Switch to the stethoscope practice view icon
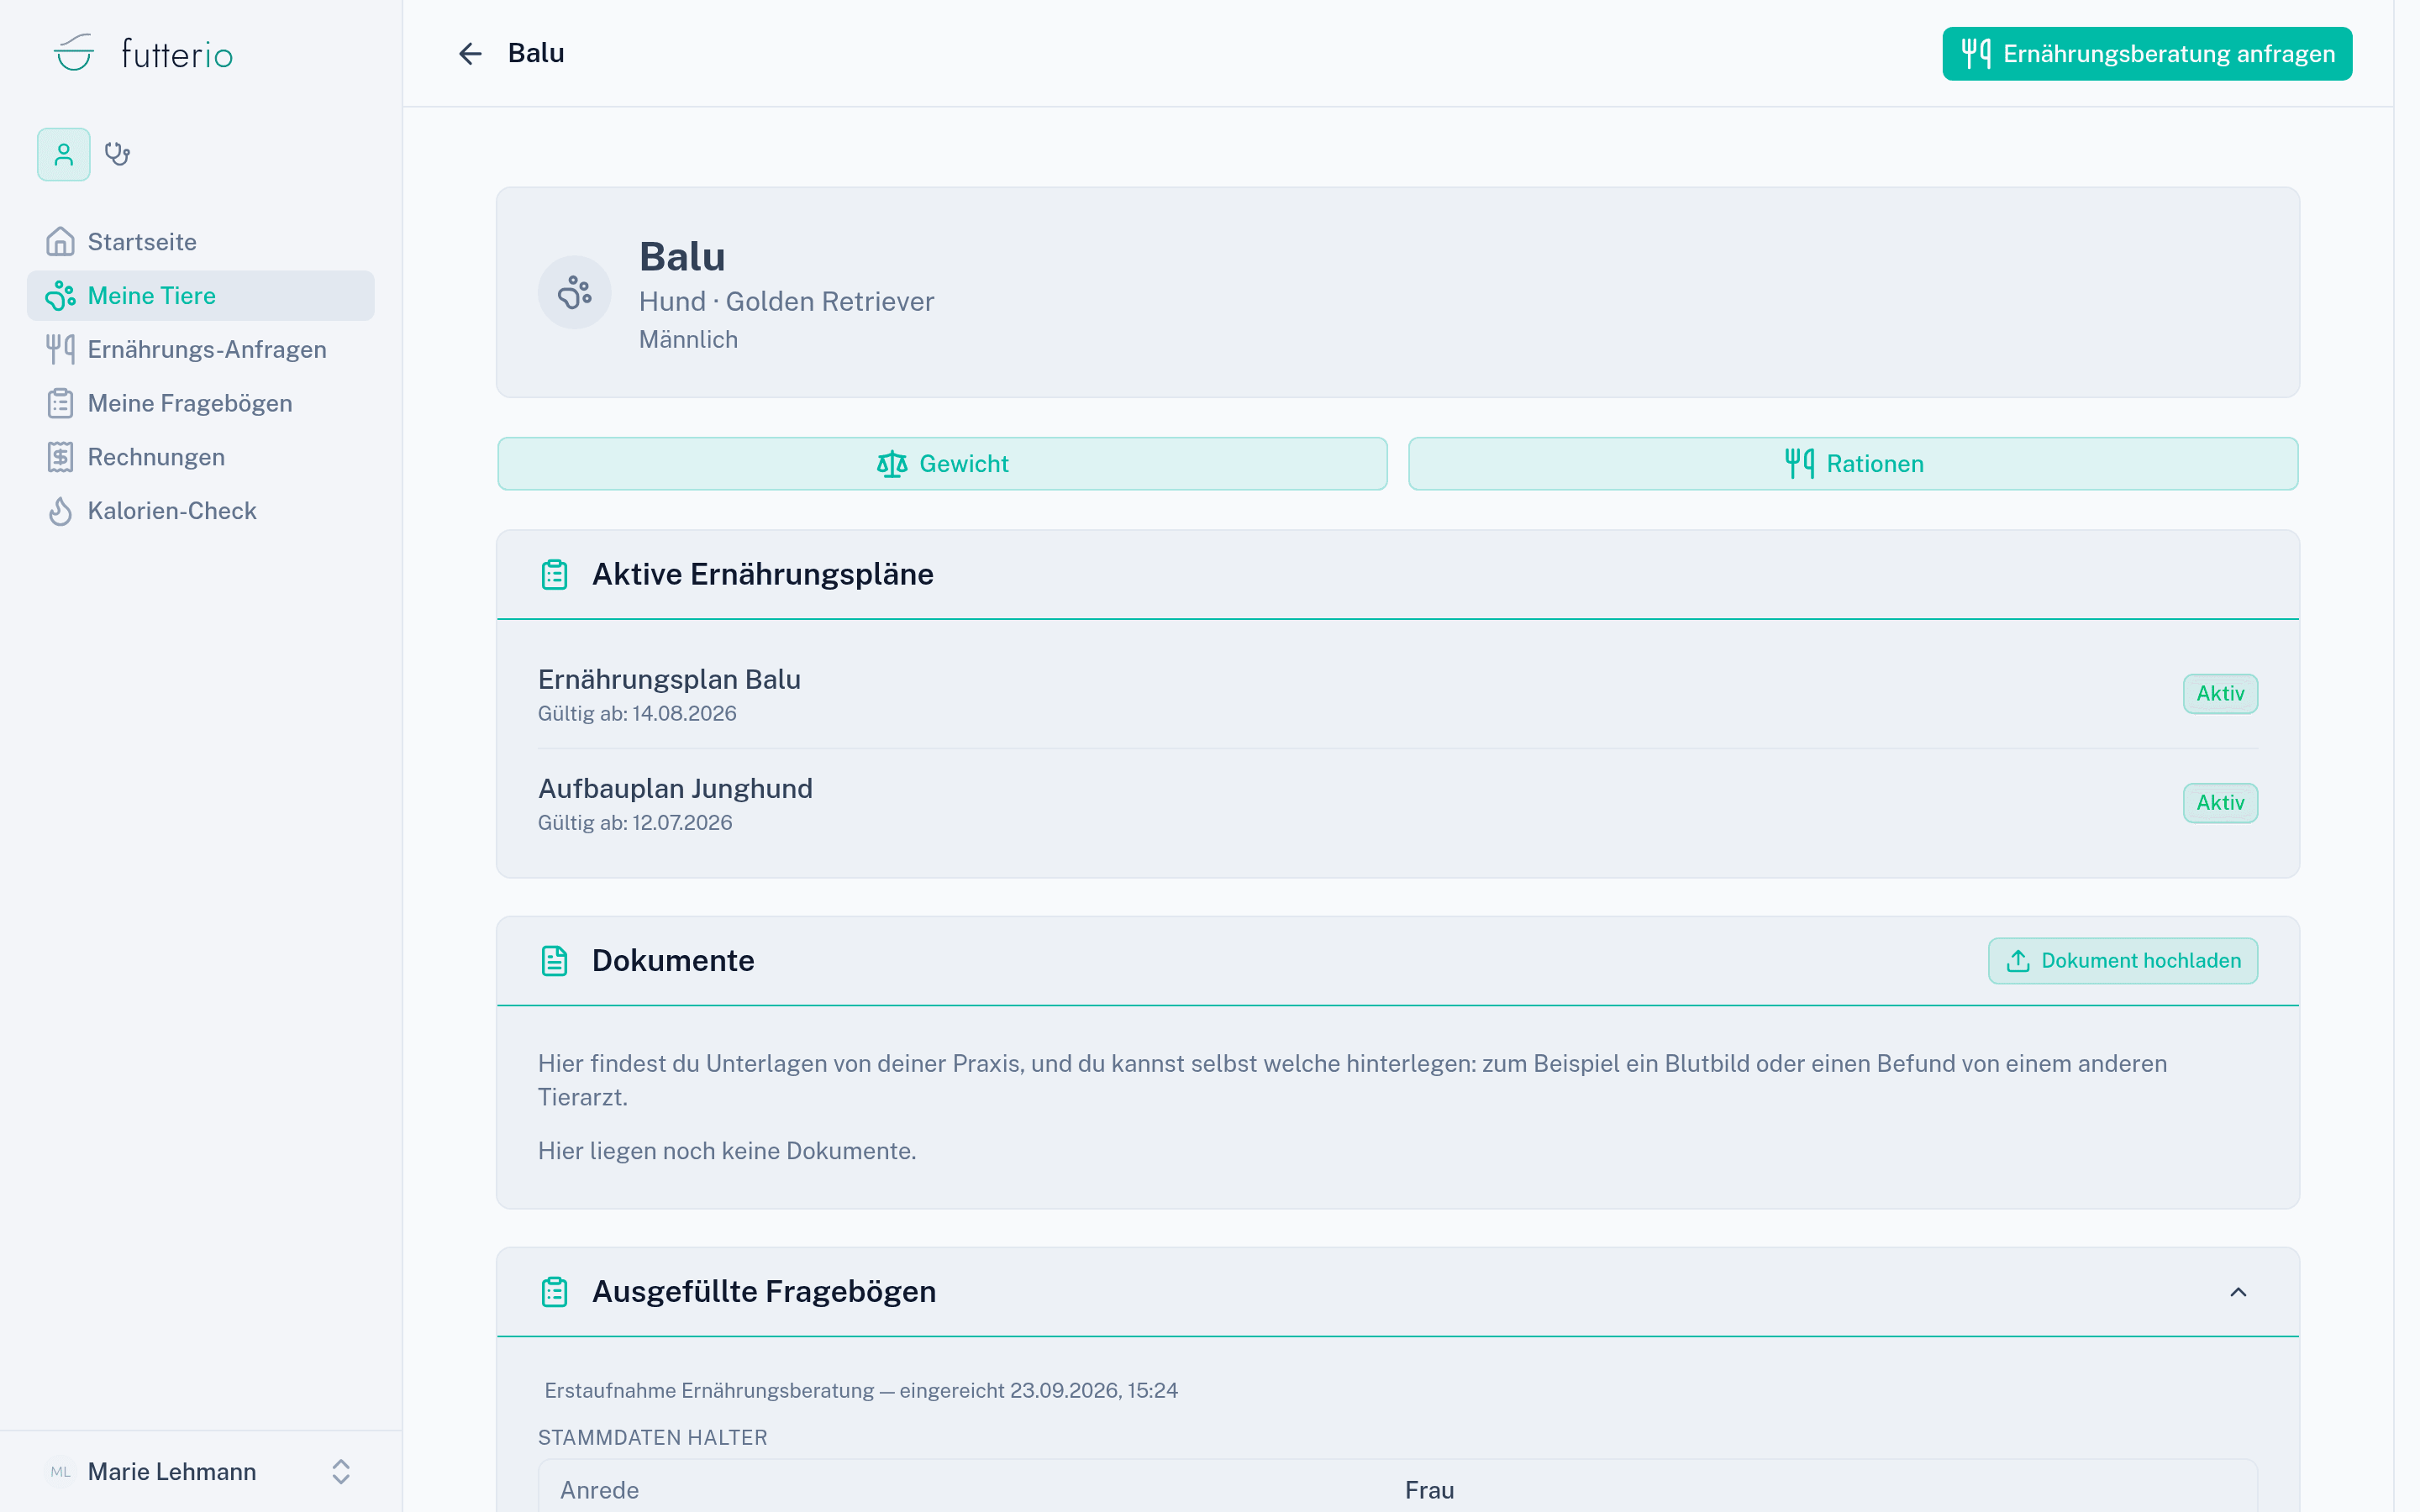2420x1512 pixels. [x=118, y=154]
